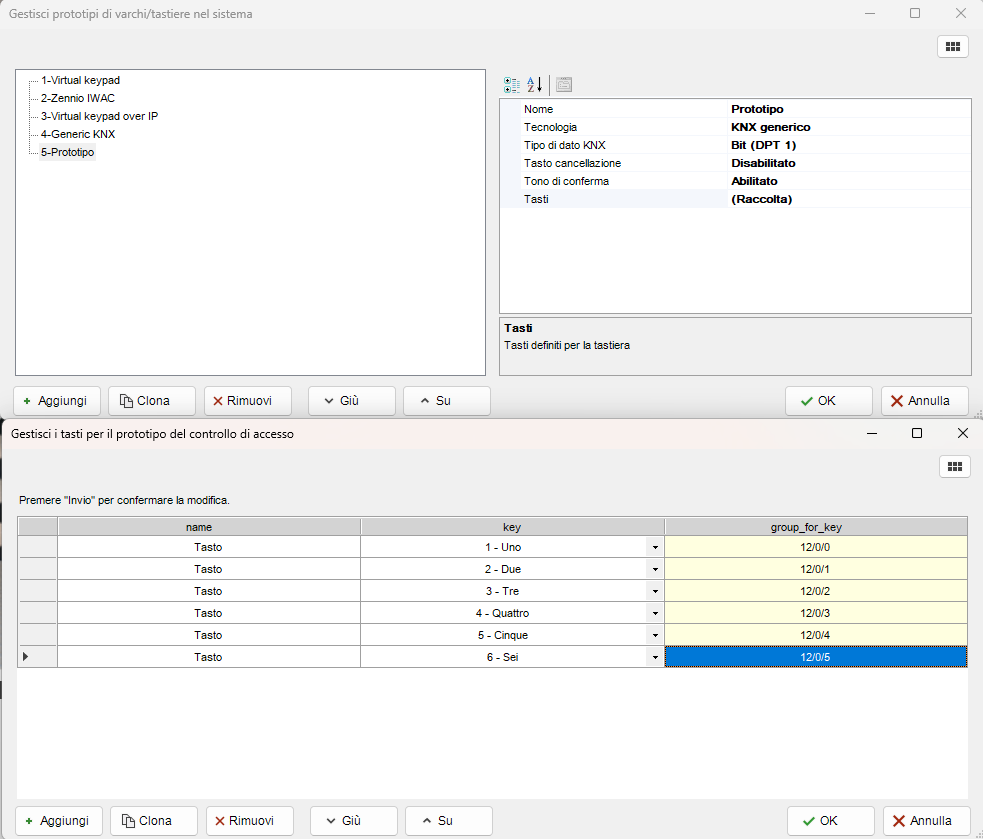Click the 'group_for_key' column header

[x=815, y=526]
